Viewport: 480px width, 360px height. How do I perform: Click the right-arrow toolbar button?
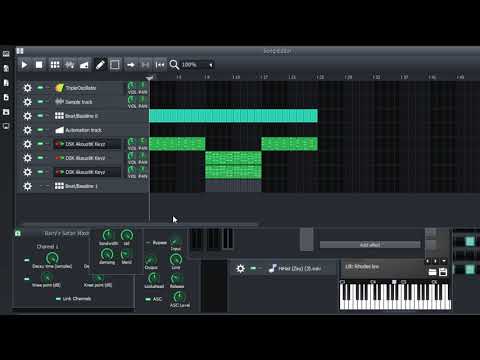pos(131,65)
